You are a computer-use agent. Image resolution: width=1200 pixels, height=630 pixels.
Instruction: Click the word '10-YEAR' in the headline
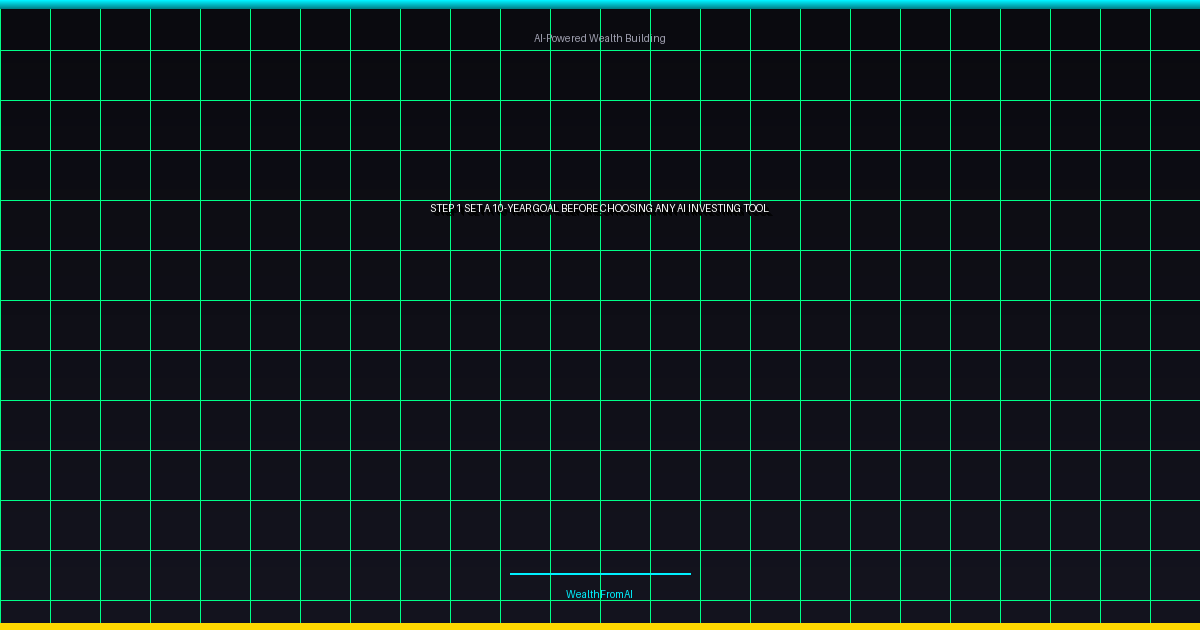pos(512,208)
